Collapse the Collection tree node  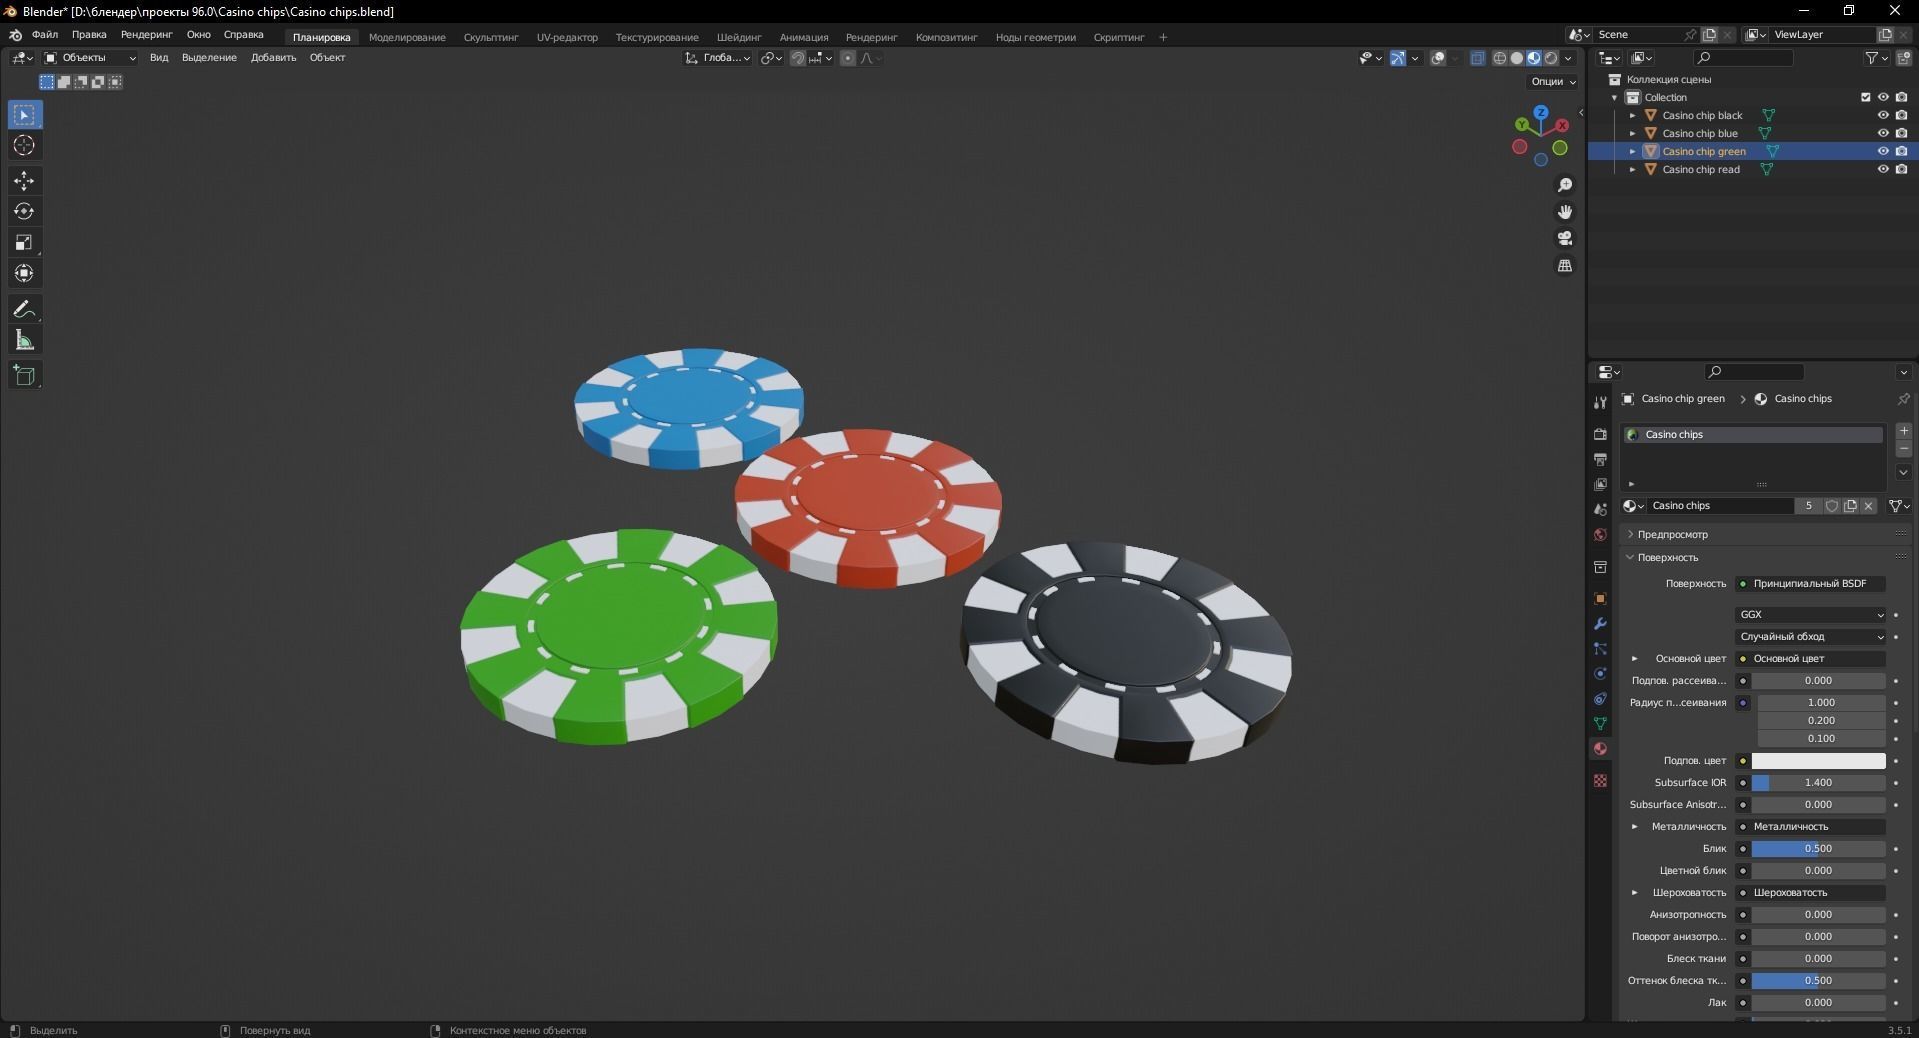click(1615, 97)
